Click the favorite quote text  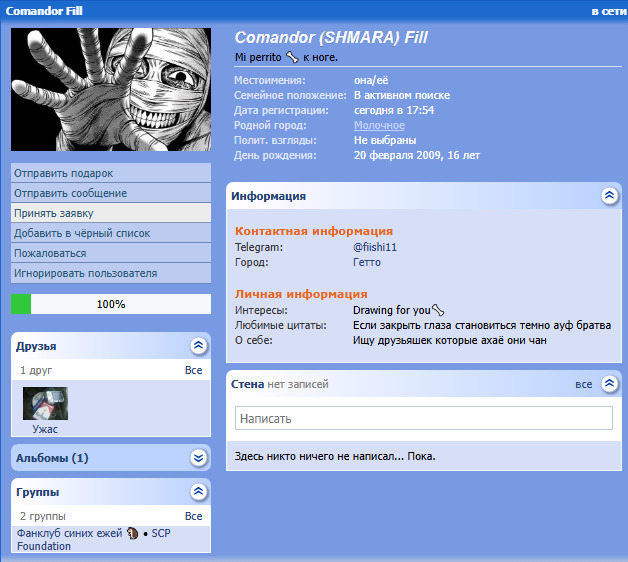[x=482, y=325]
